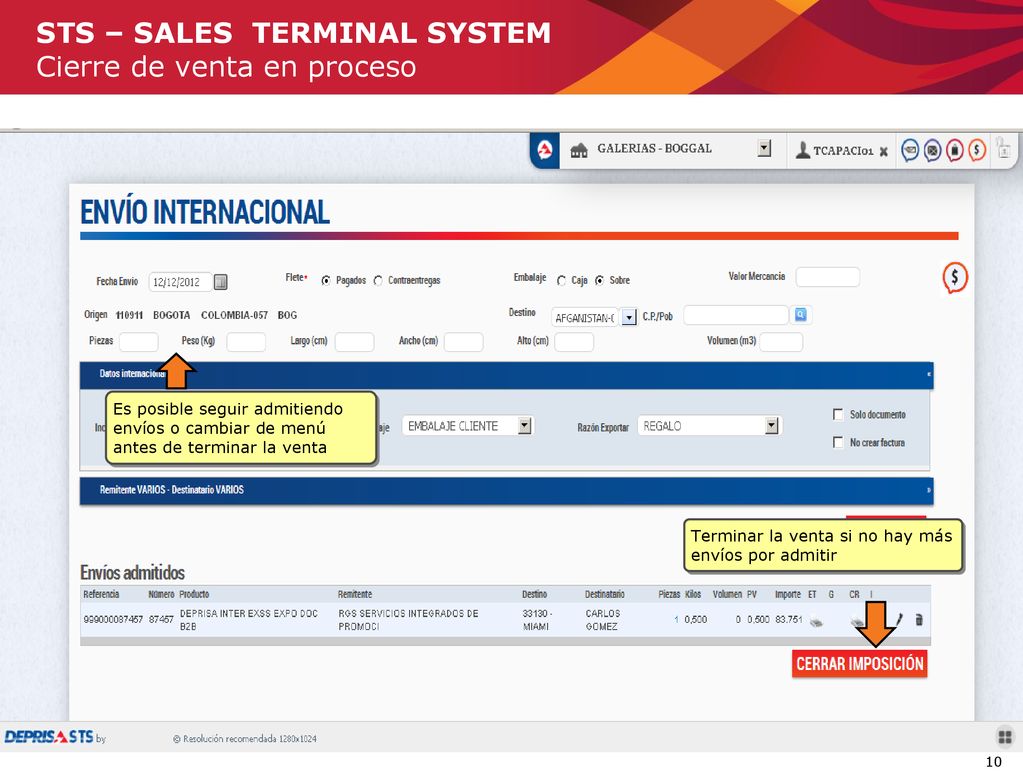This screenshot has width=1023, height=783.
Task: Print label with ET printer icon in row
Action: (816, 622)
